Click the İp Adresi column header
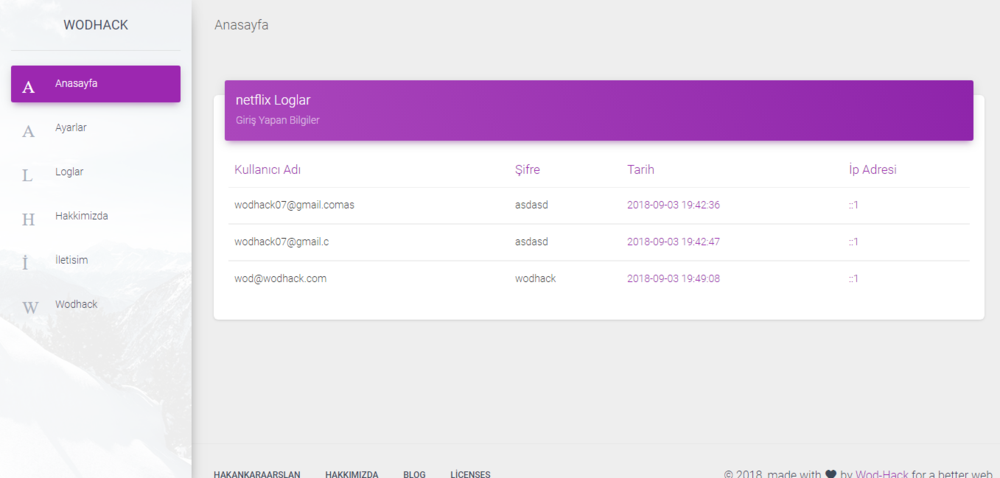Viewport: 1000px width, 478px height. click(x=872, y=170)
